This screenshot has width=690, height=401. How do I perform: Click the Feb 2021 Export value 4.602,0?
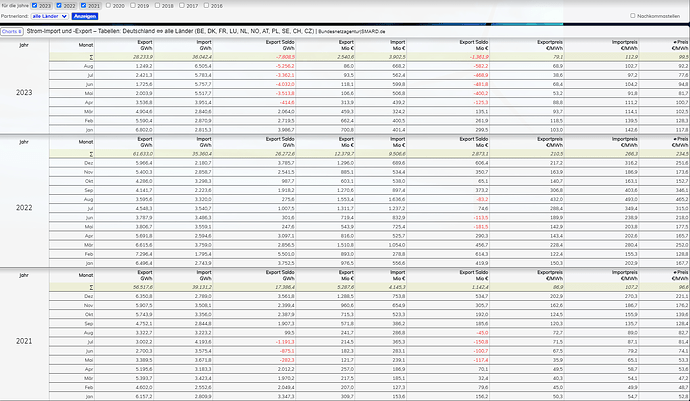[144, 387]
